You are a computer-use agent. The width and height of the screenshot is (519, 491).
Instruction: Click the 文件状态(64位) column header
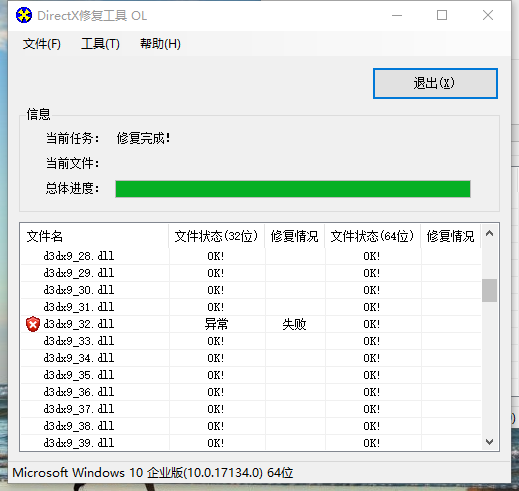373,236
